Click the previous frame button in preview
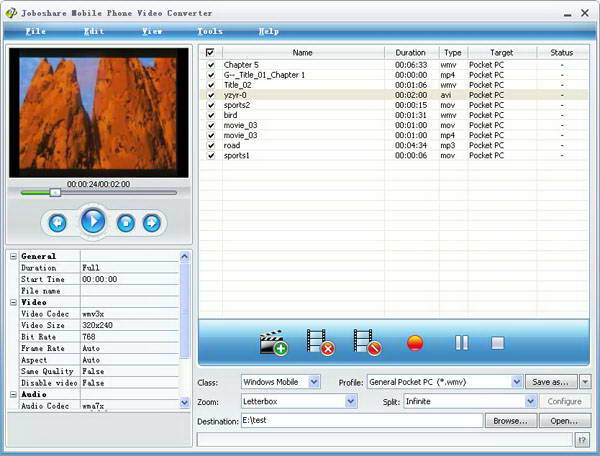600x456 pixels. 57,223
